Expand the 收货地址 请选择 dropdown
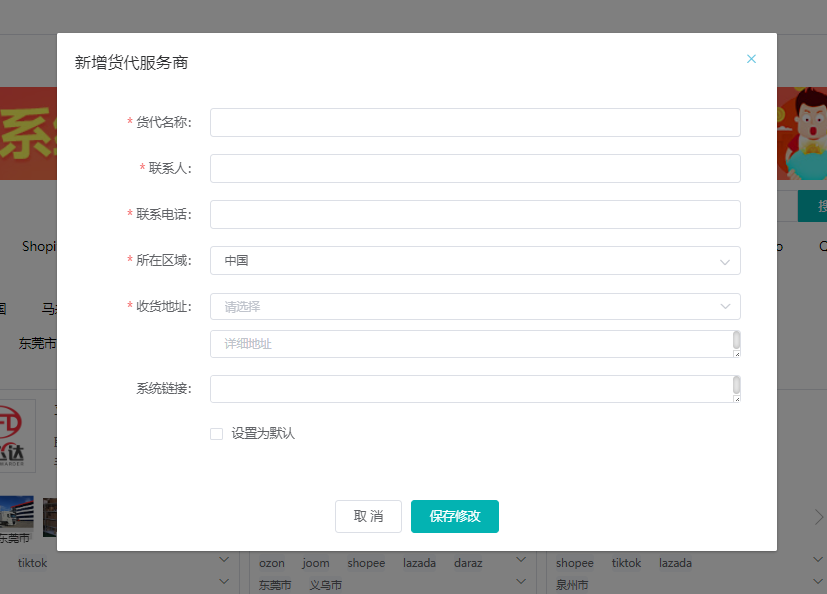 tap(475, 306)
